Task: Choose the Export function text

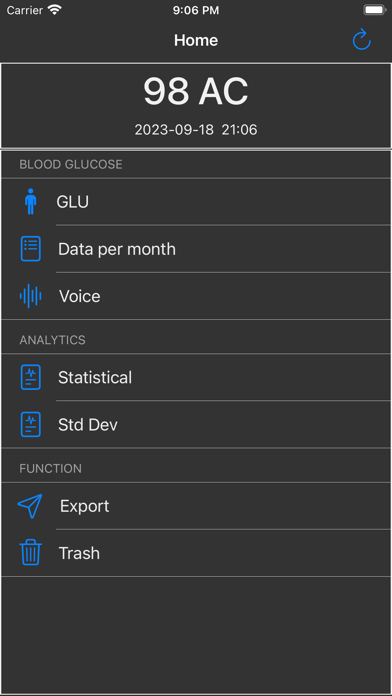Action: [84, 506]
